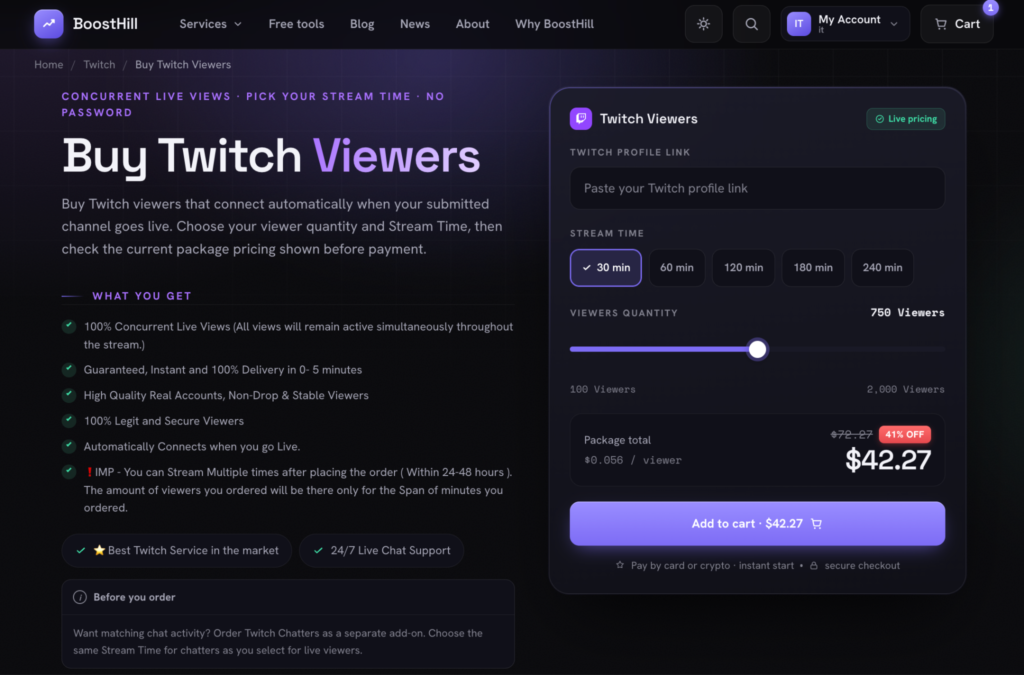This screenshot has height=675, width=1024.
Task: Click the cart icon in header
Action: point(941,24)
